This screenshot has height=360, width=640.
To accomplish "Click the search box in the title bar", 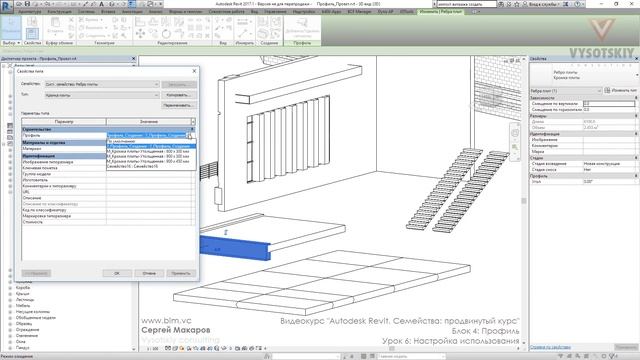I will (x=467, y=4).
